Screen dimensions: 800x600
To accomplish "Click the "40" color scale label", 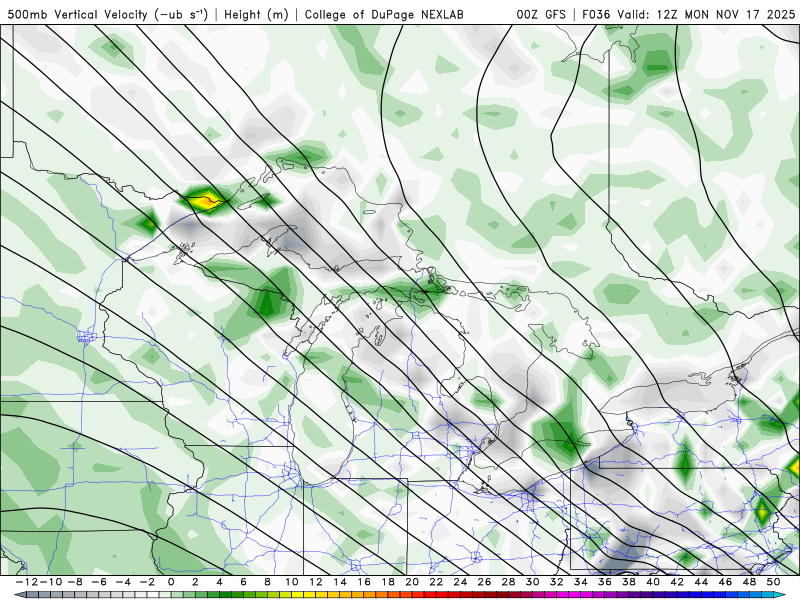I will pos(653,582).
